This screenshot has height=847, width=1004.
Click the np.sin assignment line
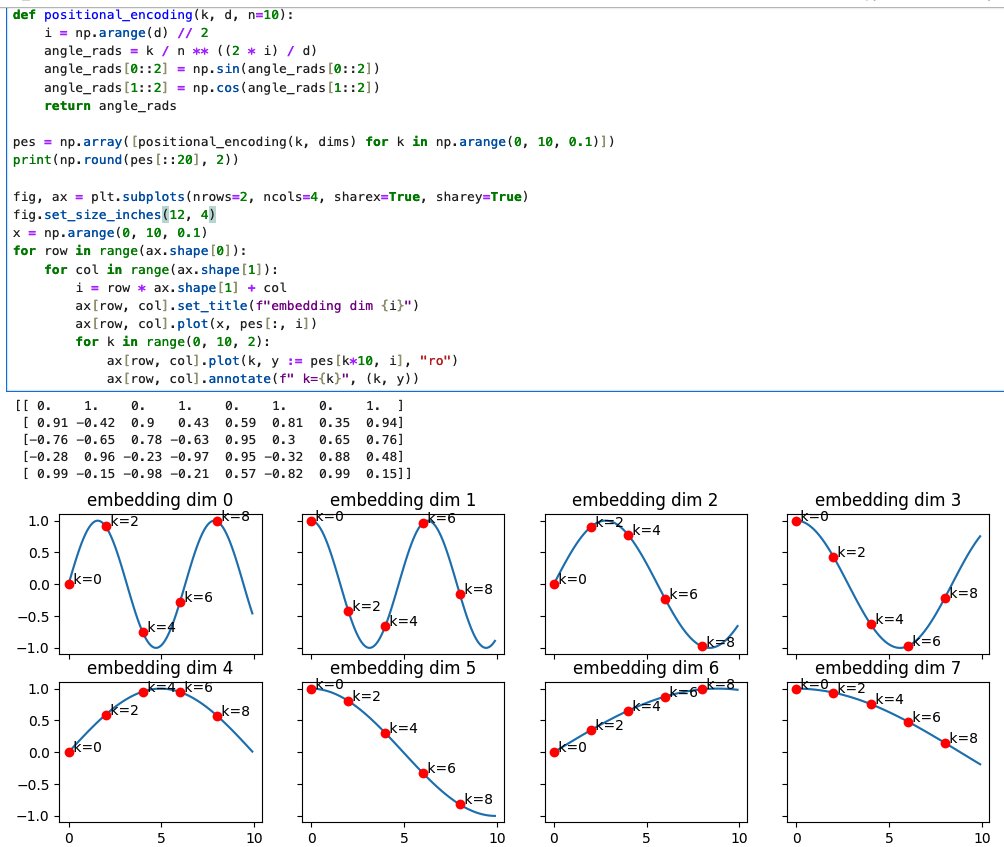click(x=211, y=69)
